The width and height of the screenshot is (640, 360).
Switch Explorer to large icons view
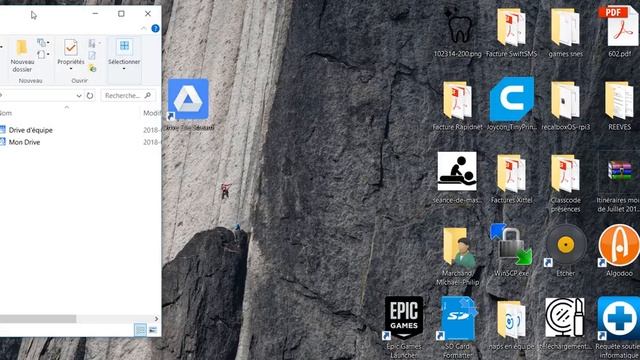[x=153, y=330]
